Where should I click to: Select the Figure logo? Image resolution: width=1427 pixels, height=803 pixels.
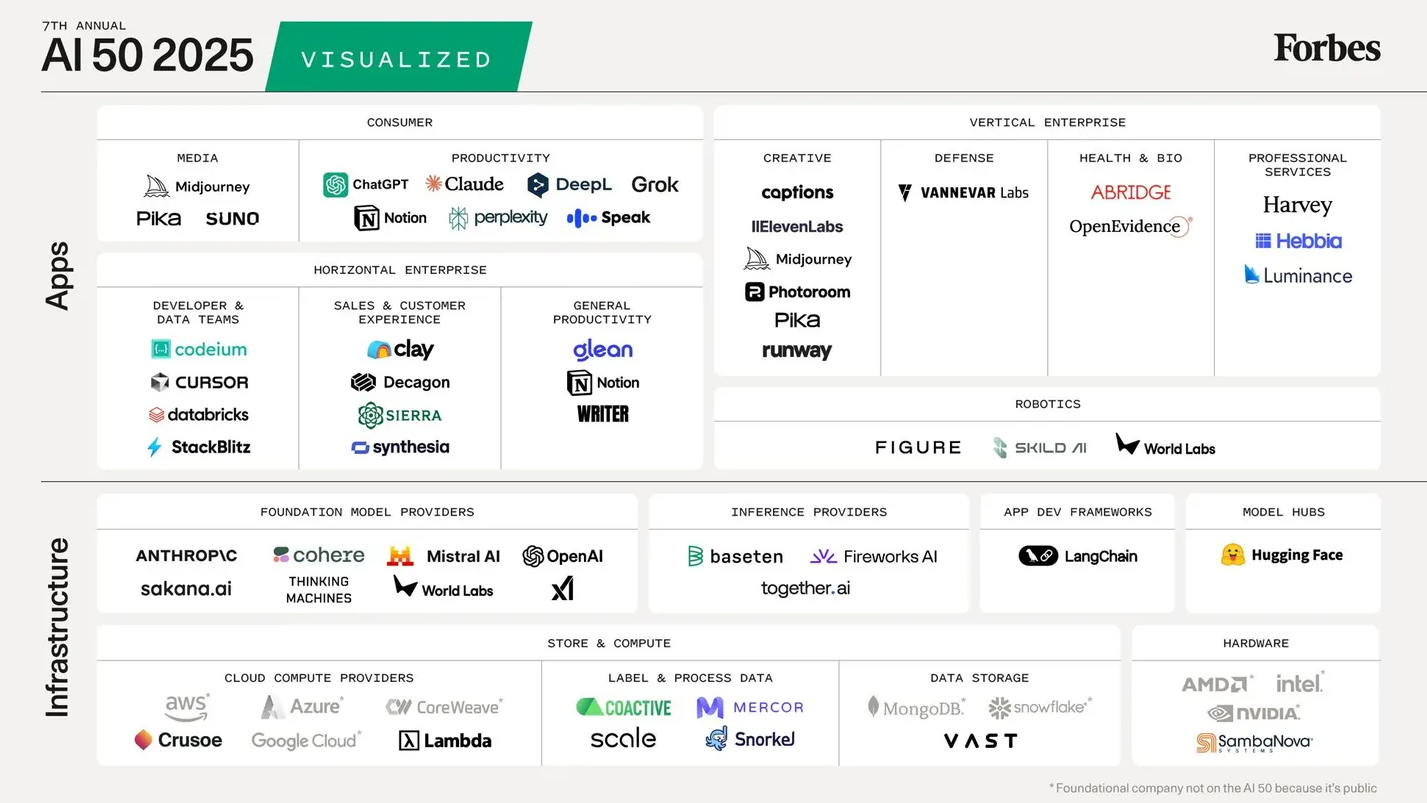point(918,448)
